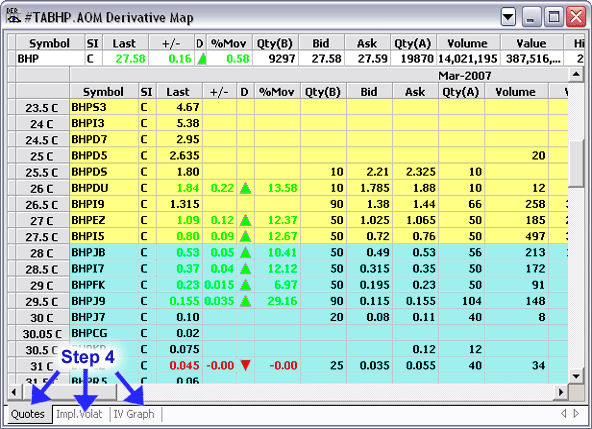
Task: Click the 26 C strike row header
Action: pyautogui.click(x=42, y=188)
